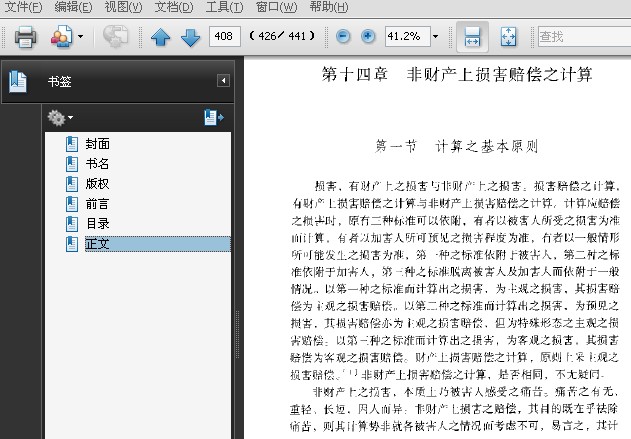Open the 视图(V) menu

click(124, 7)
